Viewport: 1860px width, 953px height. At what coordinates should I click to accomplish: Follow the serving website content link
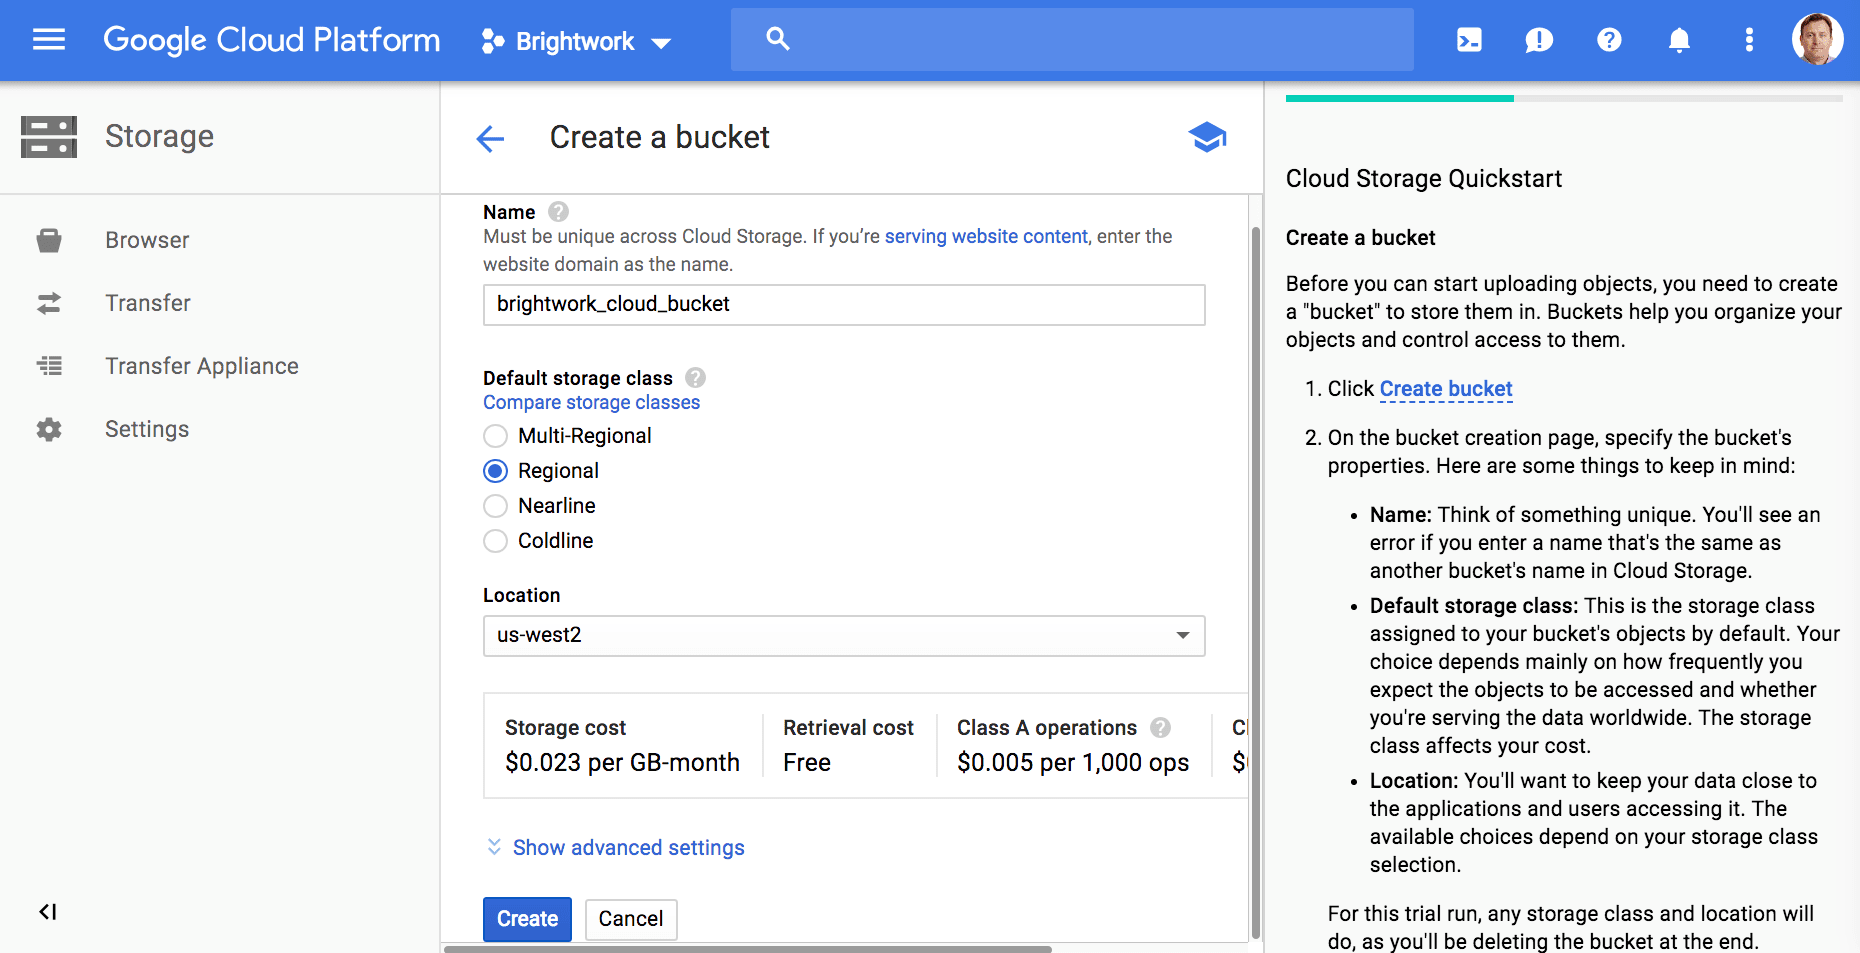click(x=986, y=236)
